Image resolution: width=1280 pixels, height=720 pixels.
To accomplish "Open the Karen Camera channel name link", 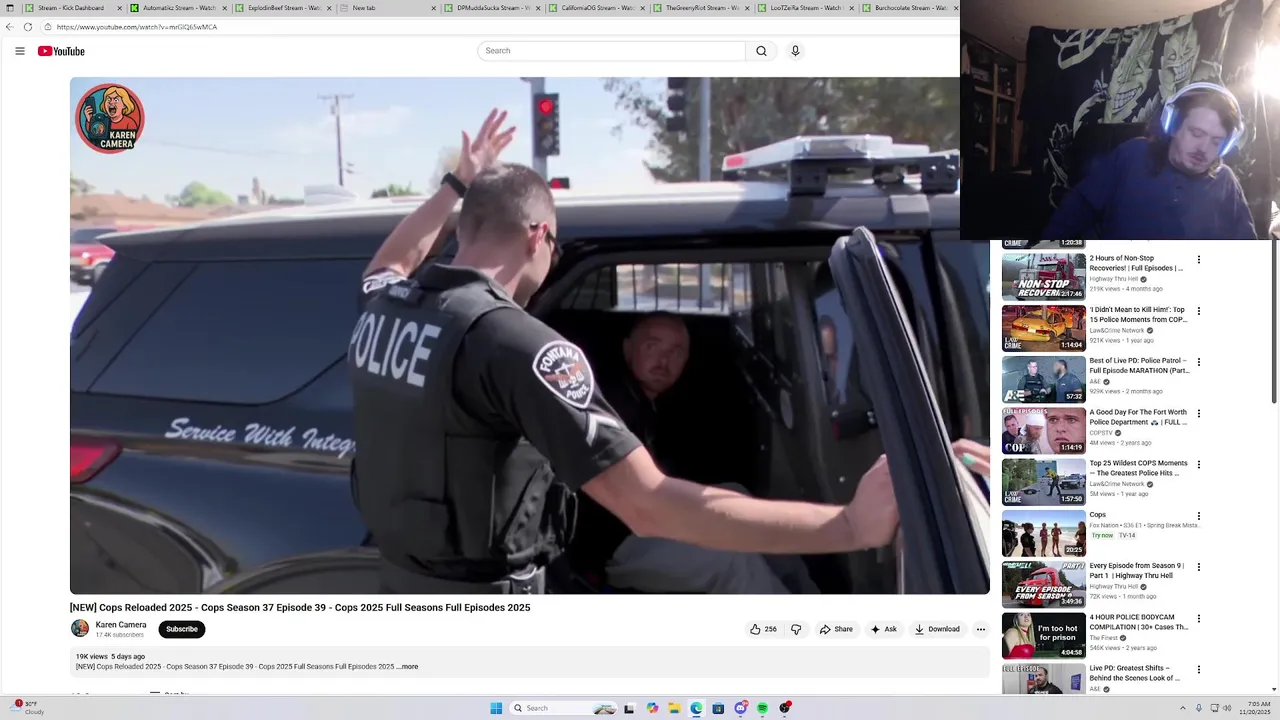I will [121, 625].
